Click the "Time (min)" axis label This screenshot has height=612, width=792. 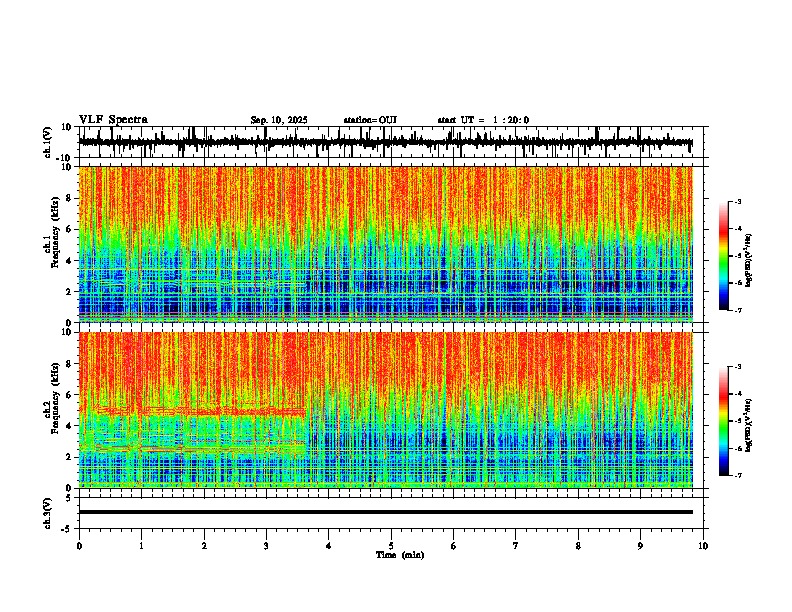(x=400, y=555)
